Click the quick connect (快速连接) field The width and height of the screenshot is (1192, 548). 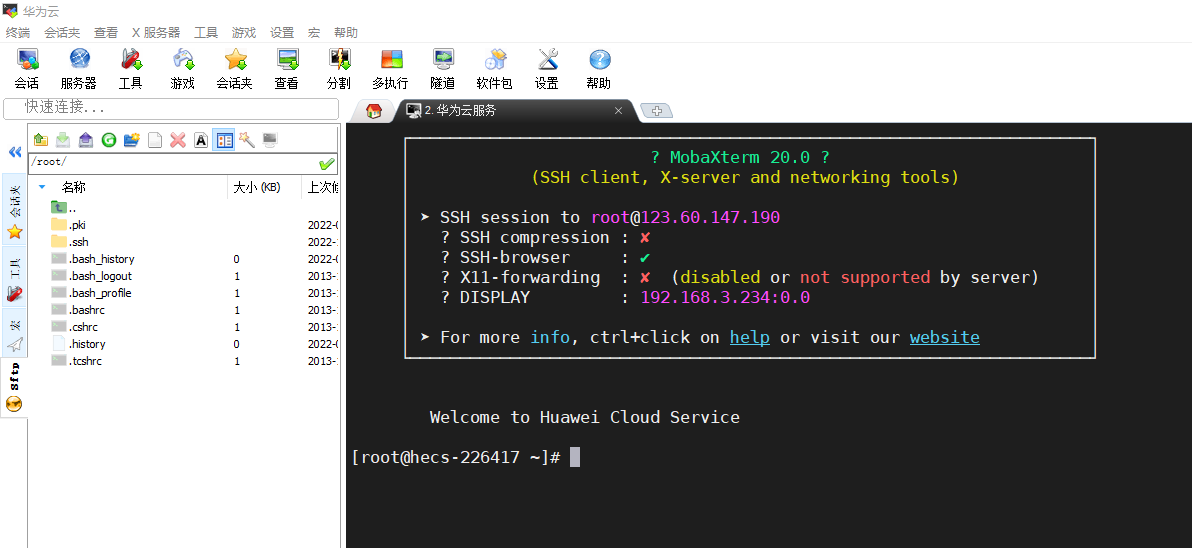pos(172,108)
